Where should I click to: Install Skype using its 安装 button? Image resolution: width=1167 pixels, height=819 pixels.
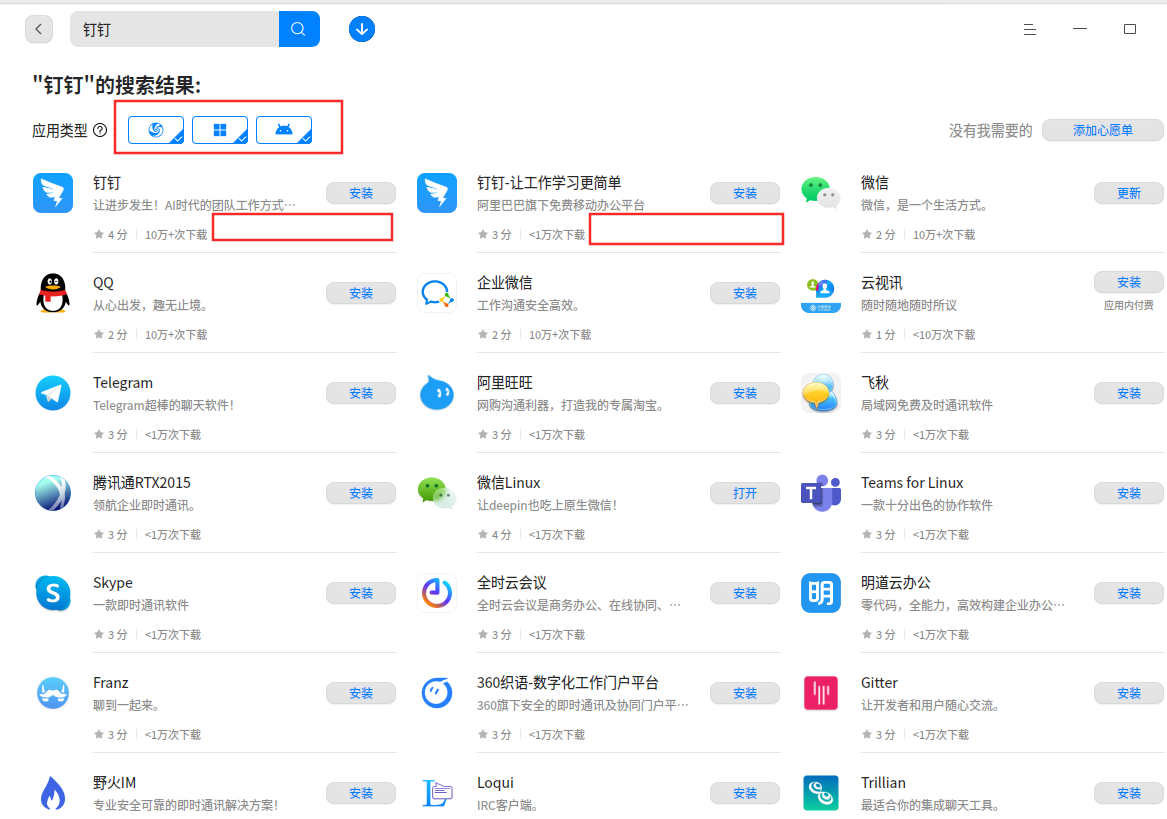tap(361, 593)
